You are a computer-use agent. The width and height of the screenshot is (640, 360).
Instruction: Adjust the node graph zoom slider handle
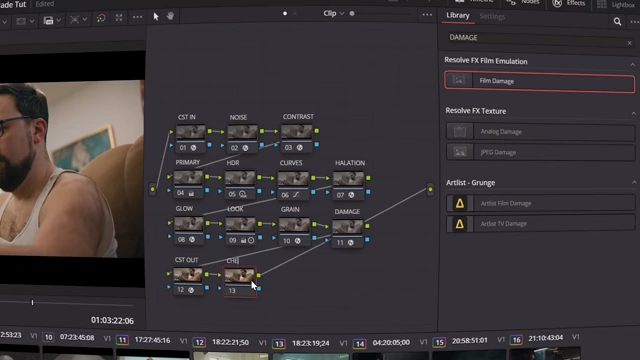click(x=352, y=13)
